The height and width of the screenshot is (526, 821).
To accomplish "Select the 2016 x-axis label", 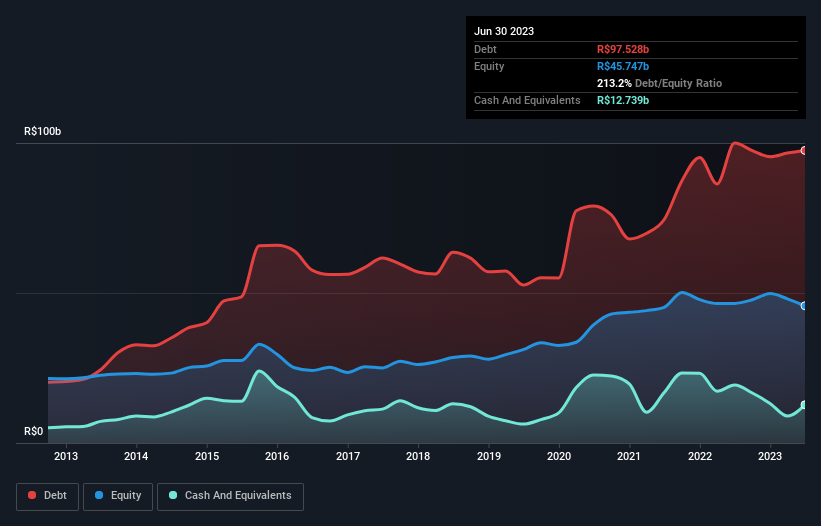I will click(277, 456).
